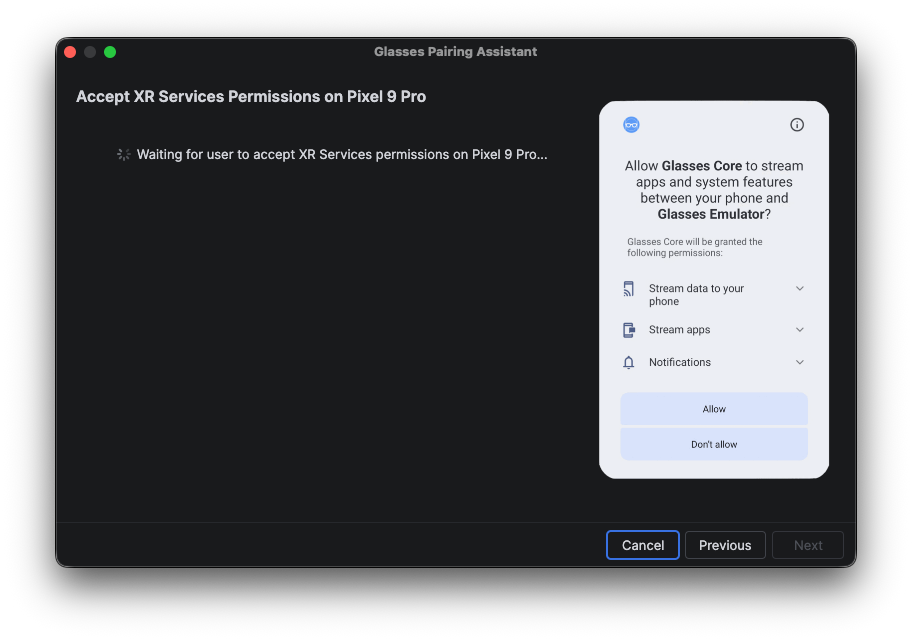Click the "Notifications" label
This screenshot has height=641, width=912.
(679, 362)
